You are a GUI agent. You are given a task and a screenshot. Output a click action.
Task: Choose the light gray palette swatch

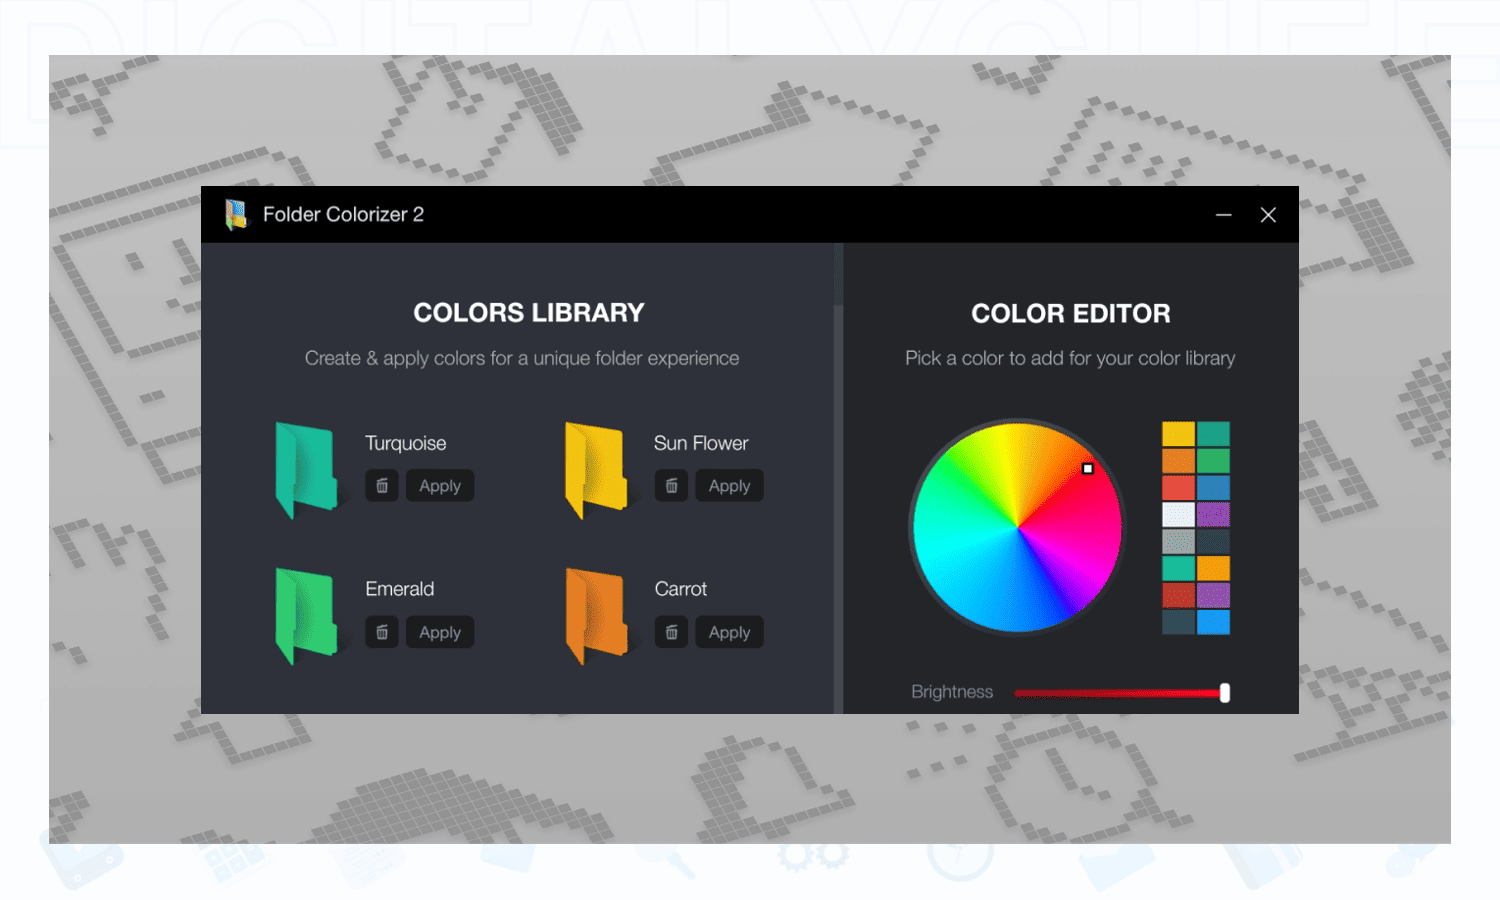tap(1178, 542)
